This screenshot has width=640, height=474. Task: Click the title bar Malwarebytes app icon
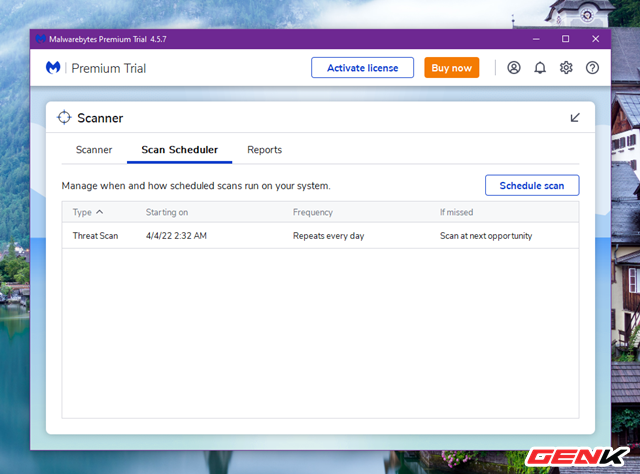click(x=41, y=39)
